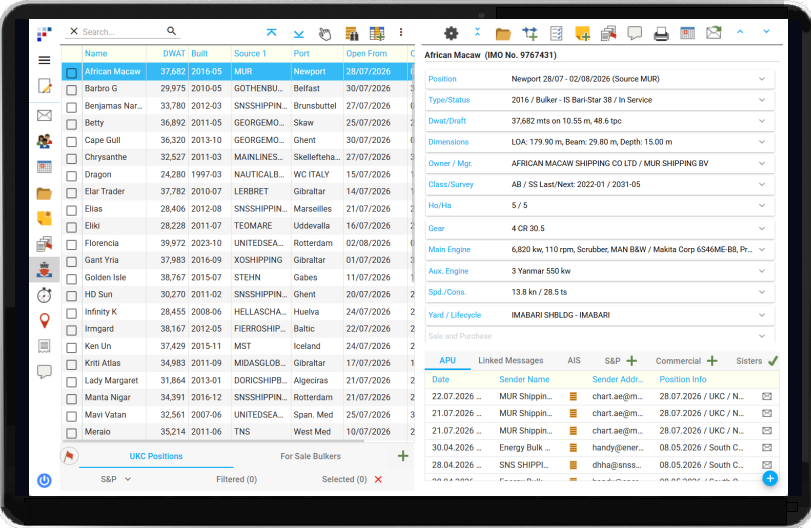Sort by the DWAT column header
The height and width of the screenshot is (528, 811).
pyautogui.click(x=174, y=53)
